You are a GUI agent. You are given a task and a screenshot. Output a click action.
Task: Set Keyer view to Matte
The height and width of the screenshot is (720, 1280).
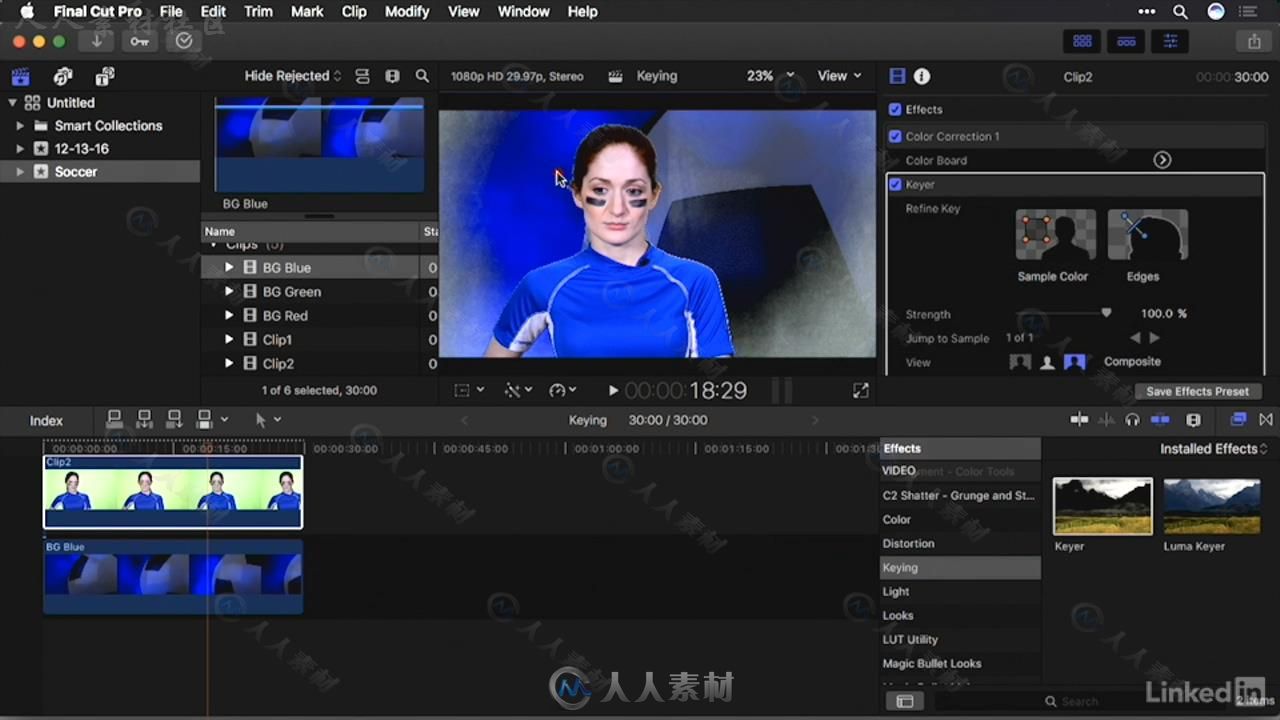click(x=1047, y=362)
